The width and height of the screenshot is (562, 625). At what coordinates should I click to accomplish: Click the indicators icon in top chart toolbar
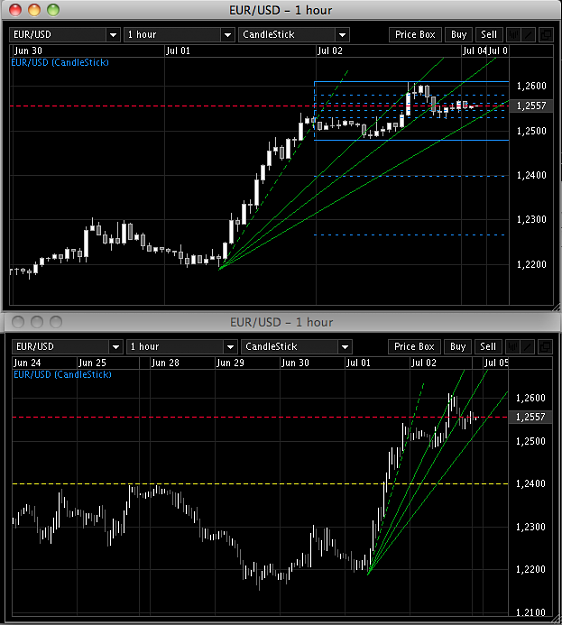click(513, 35)
